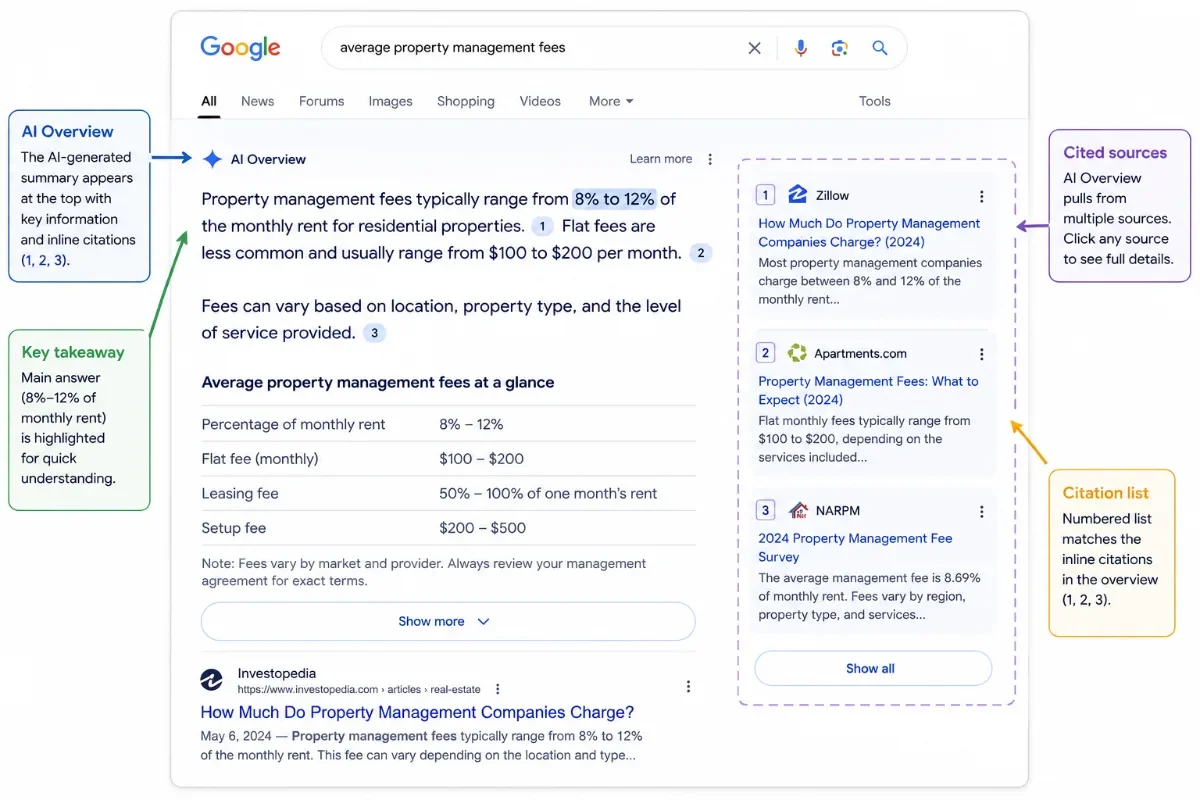
Task: Expand AI Overview with Show more
Action: (448, 621)
